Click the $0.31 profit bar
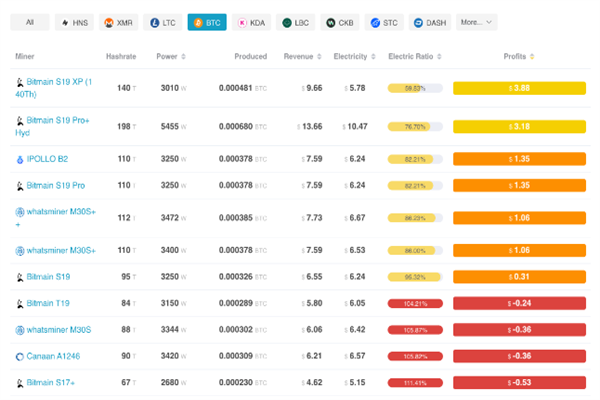Screen dimensions: 600x400 (x=519, y=277)
